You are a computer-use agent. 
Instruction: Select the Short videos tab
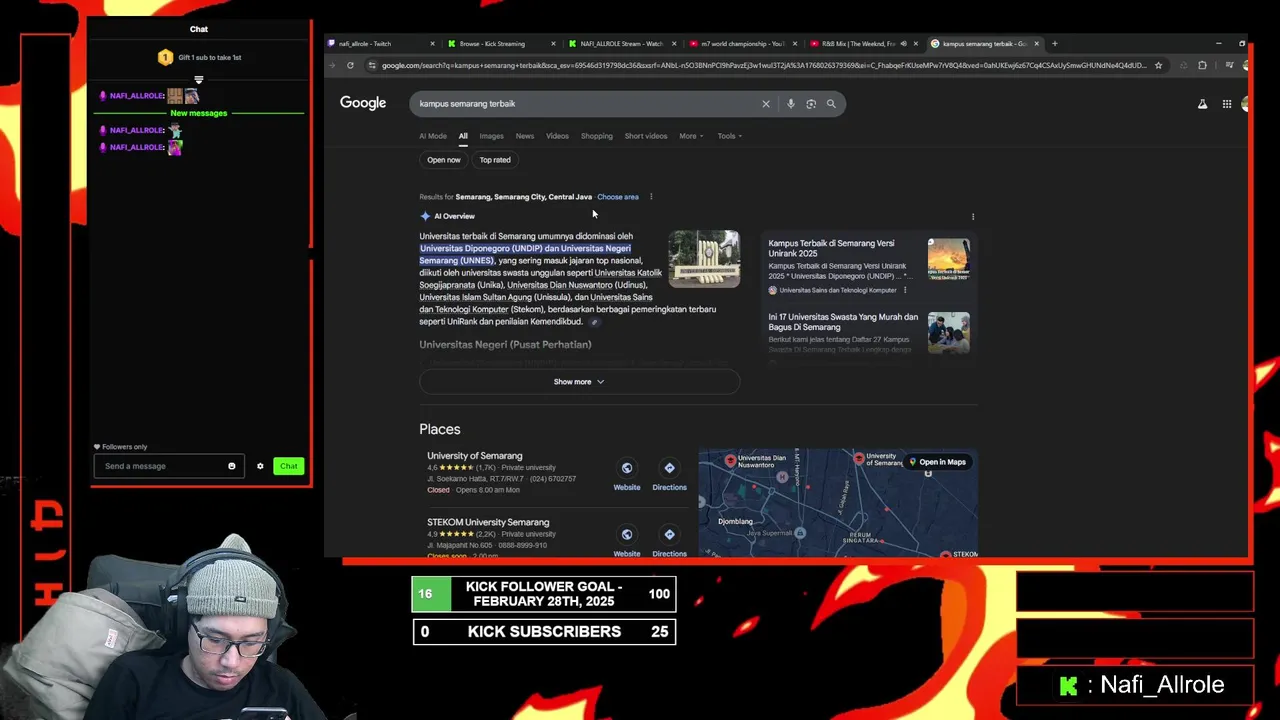coord(646,136)
